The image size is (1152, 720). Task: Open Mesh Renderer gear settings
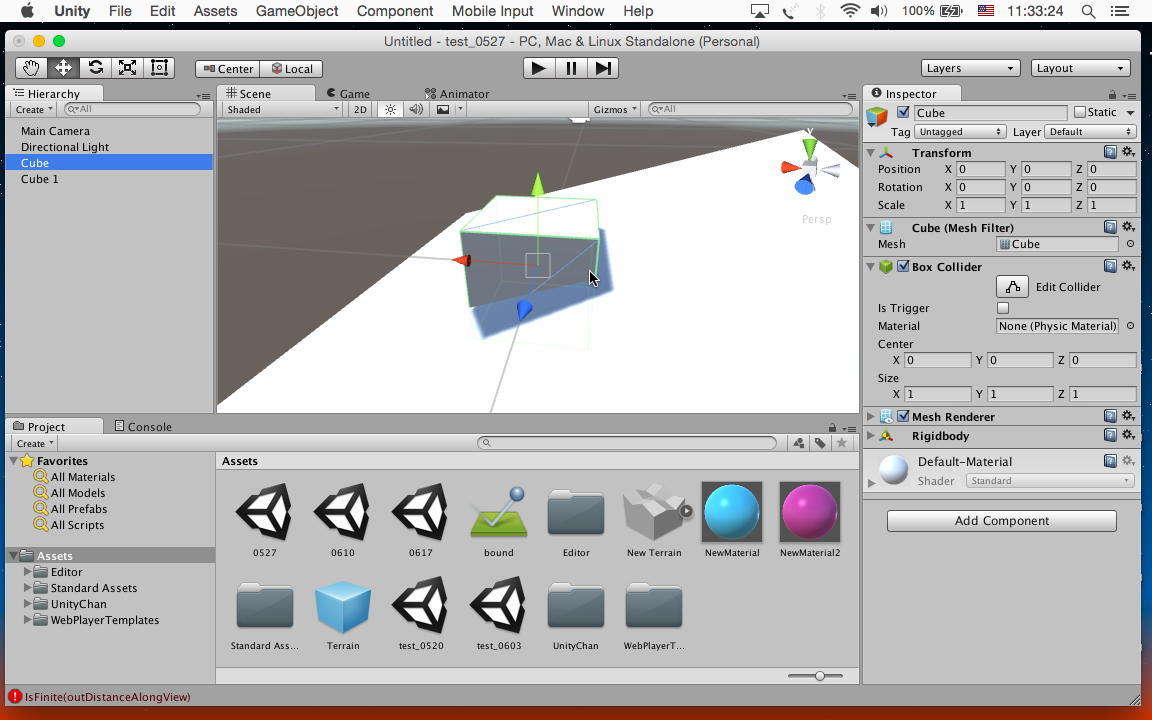point(1128,416)
